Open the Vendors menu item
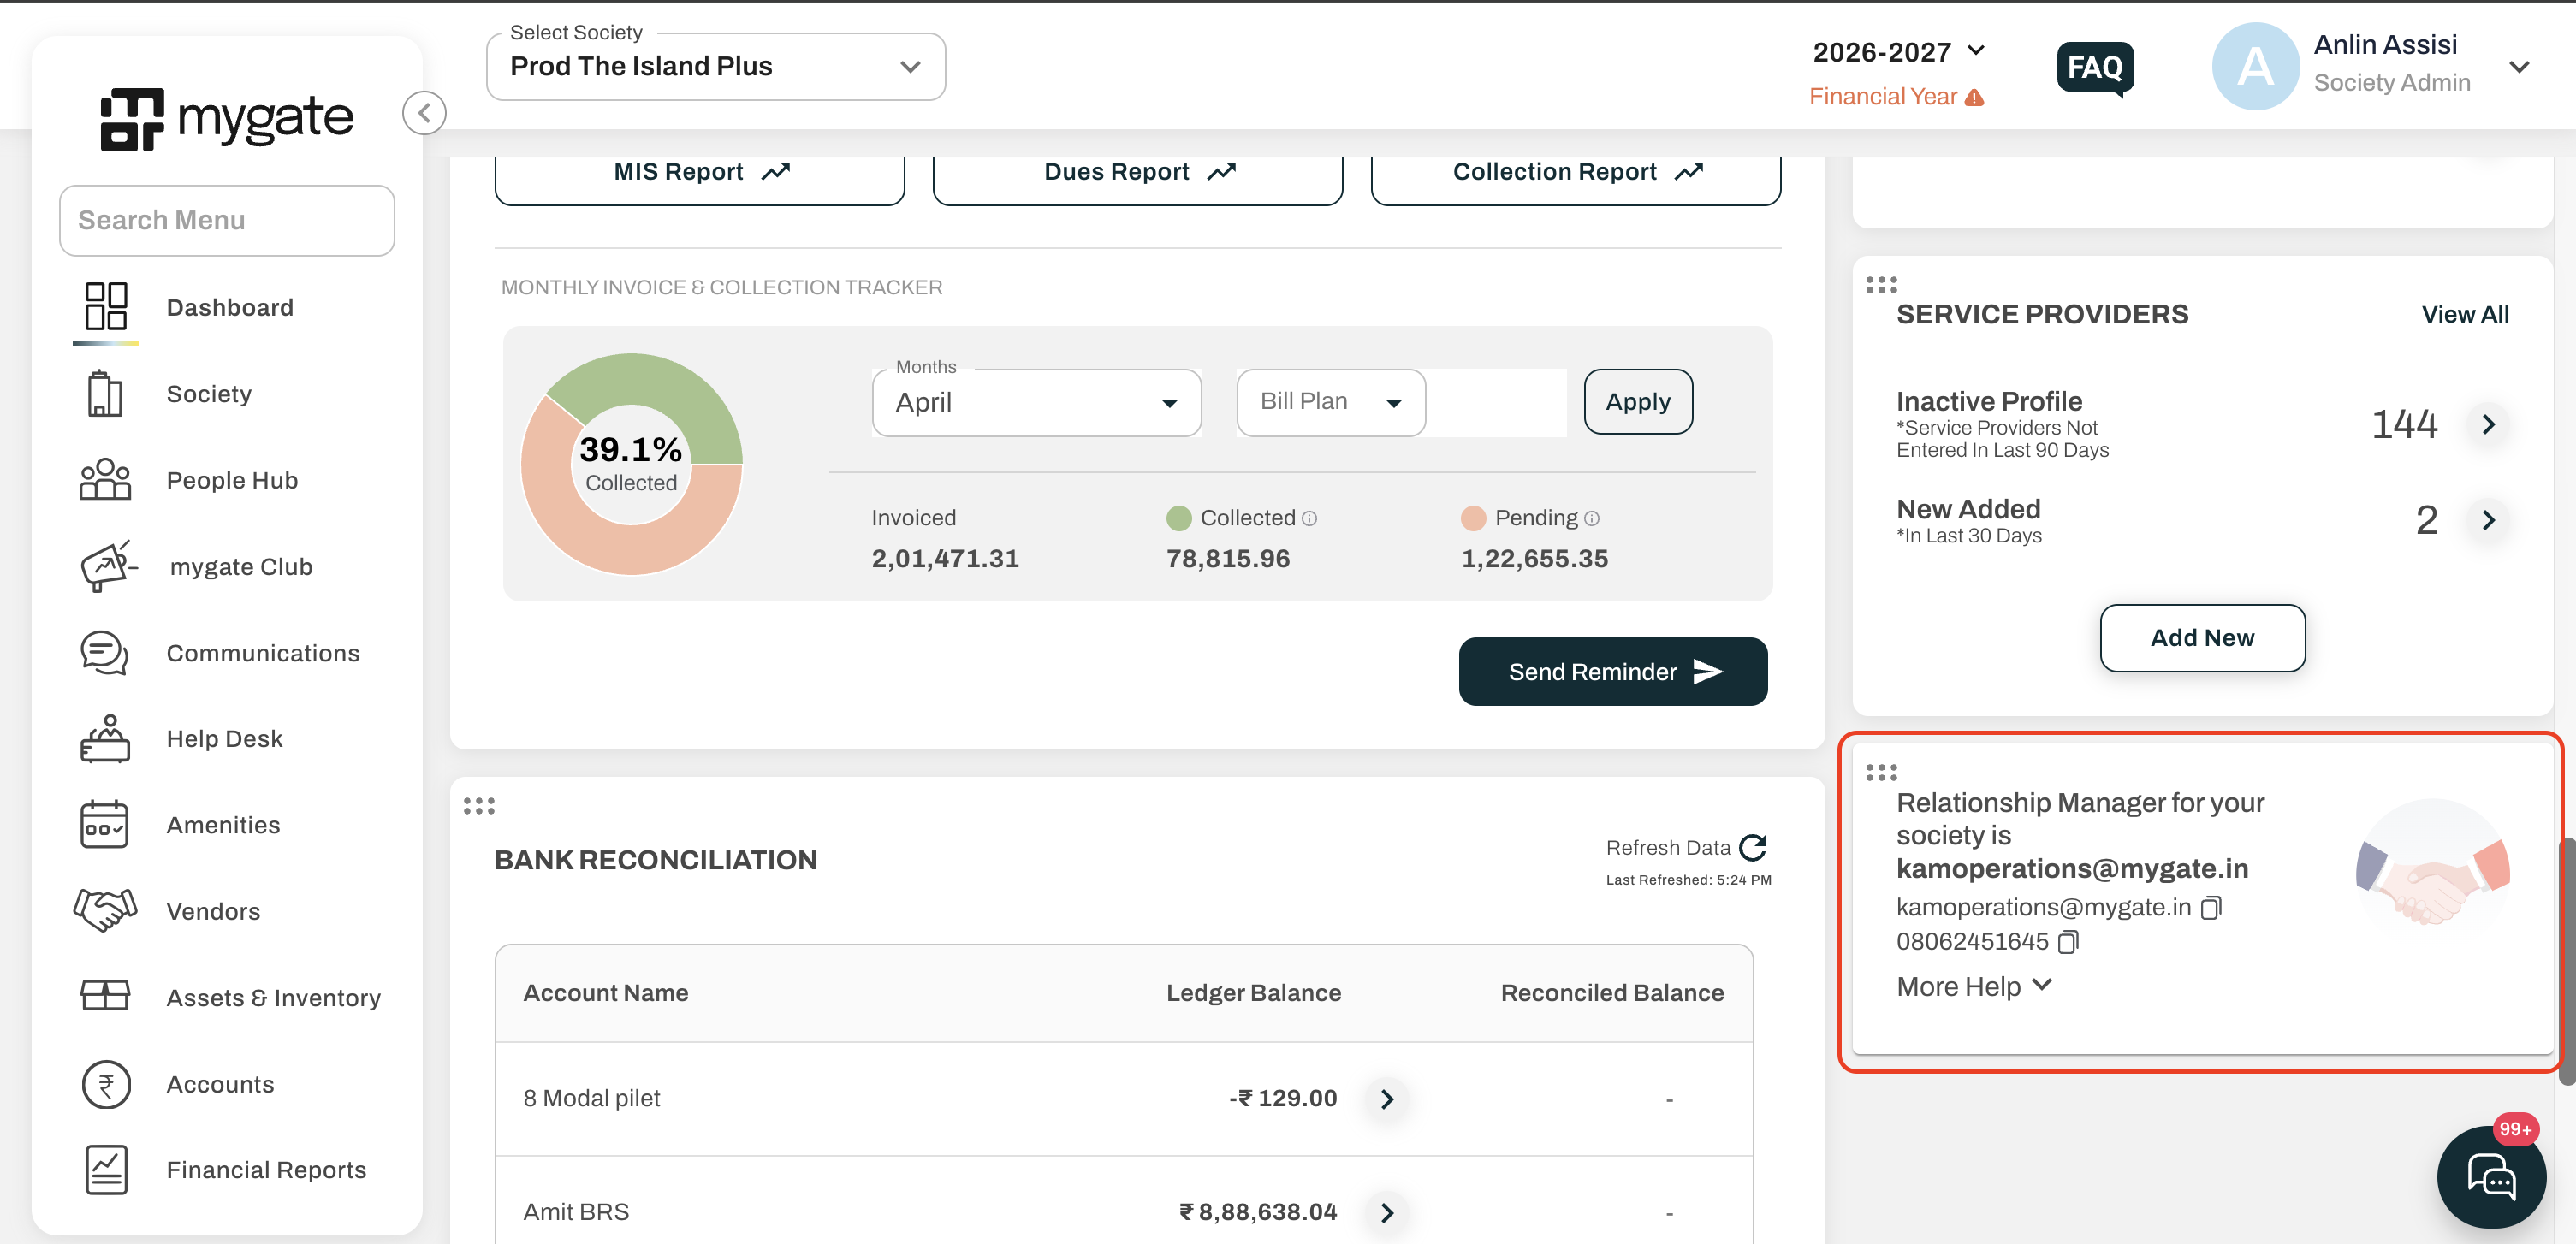2576x1244 pixels. tap(213, 911)
